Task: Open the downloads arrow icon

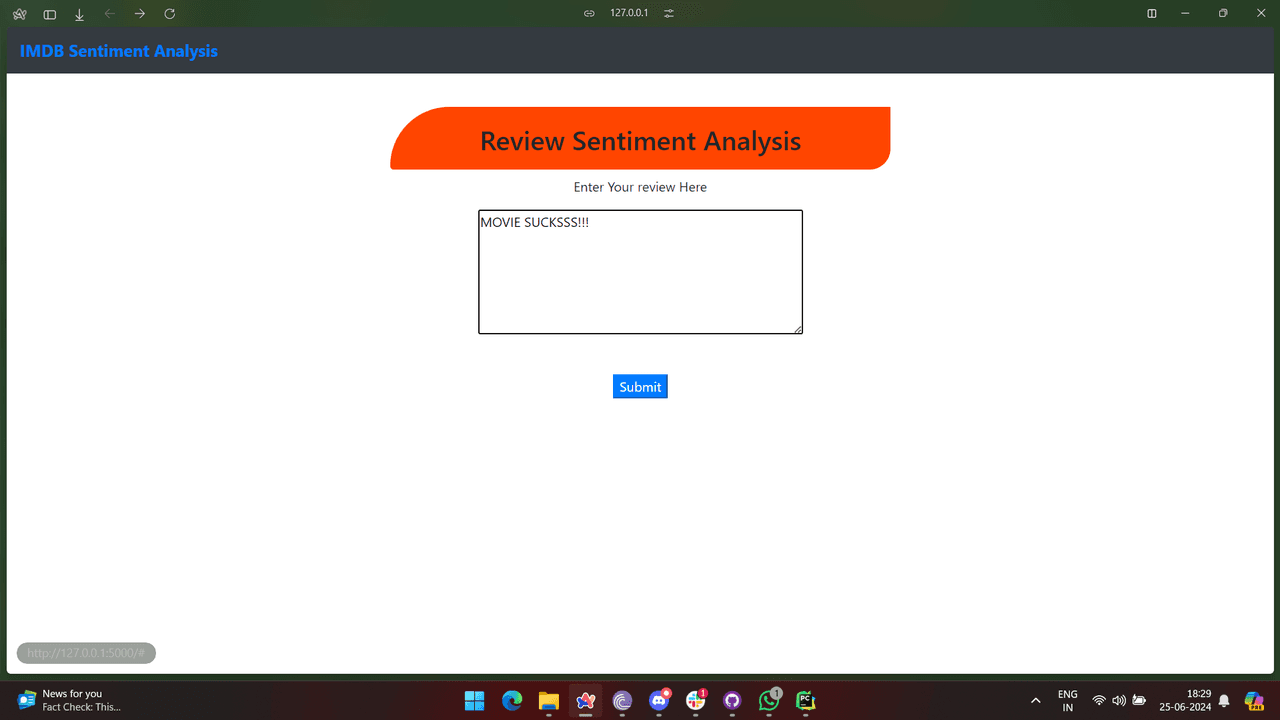Action: (x=80, y=14)
